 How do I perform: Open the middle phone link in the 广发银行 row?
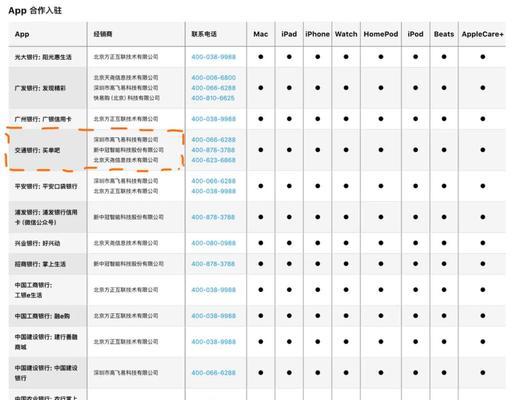click(x=213, y=88)
